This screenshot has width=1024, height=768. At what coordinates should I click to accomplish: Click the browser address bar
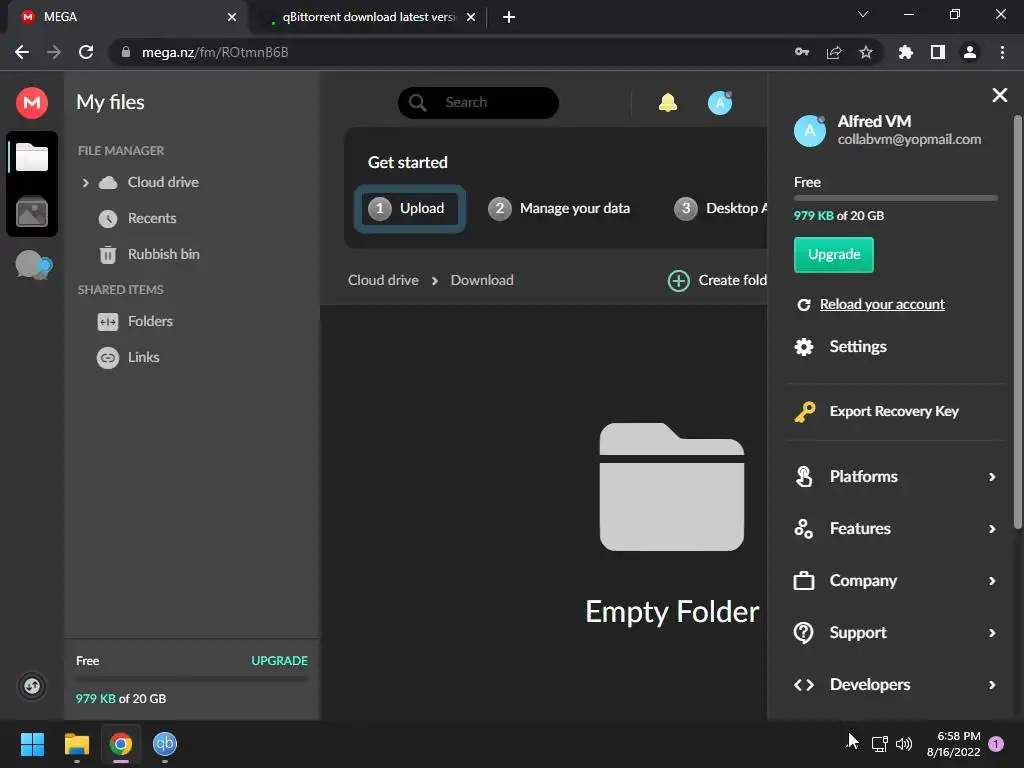[x=457, y=52]
